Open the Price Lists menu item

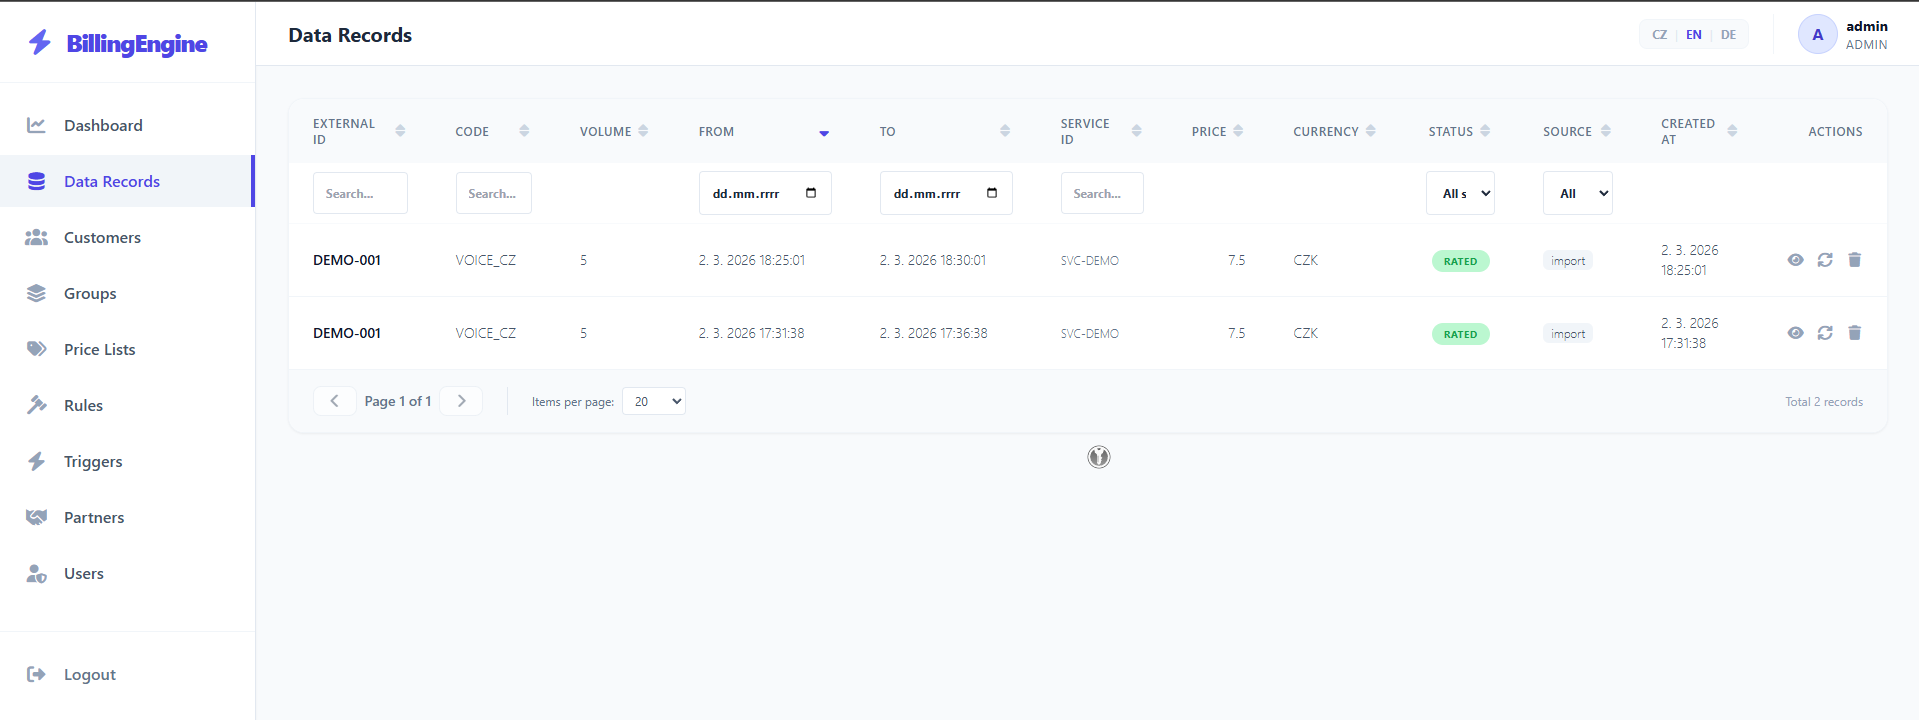pos(127,349)
